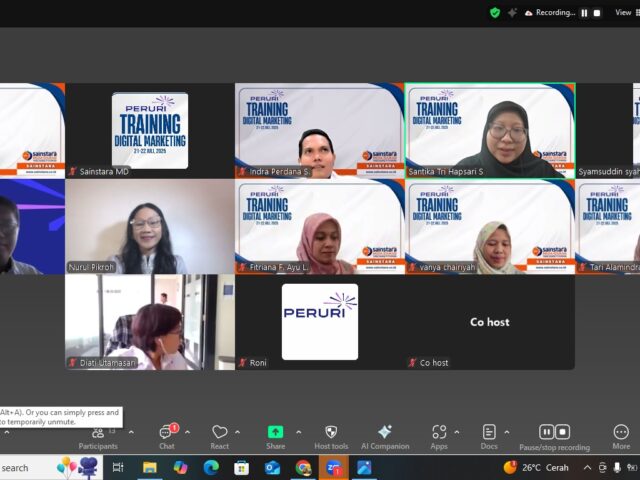This screenshot has width=640, height=480.
Task: Select Diati Utamasari video tile
Action: click(x=150, y=322)
